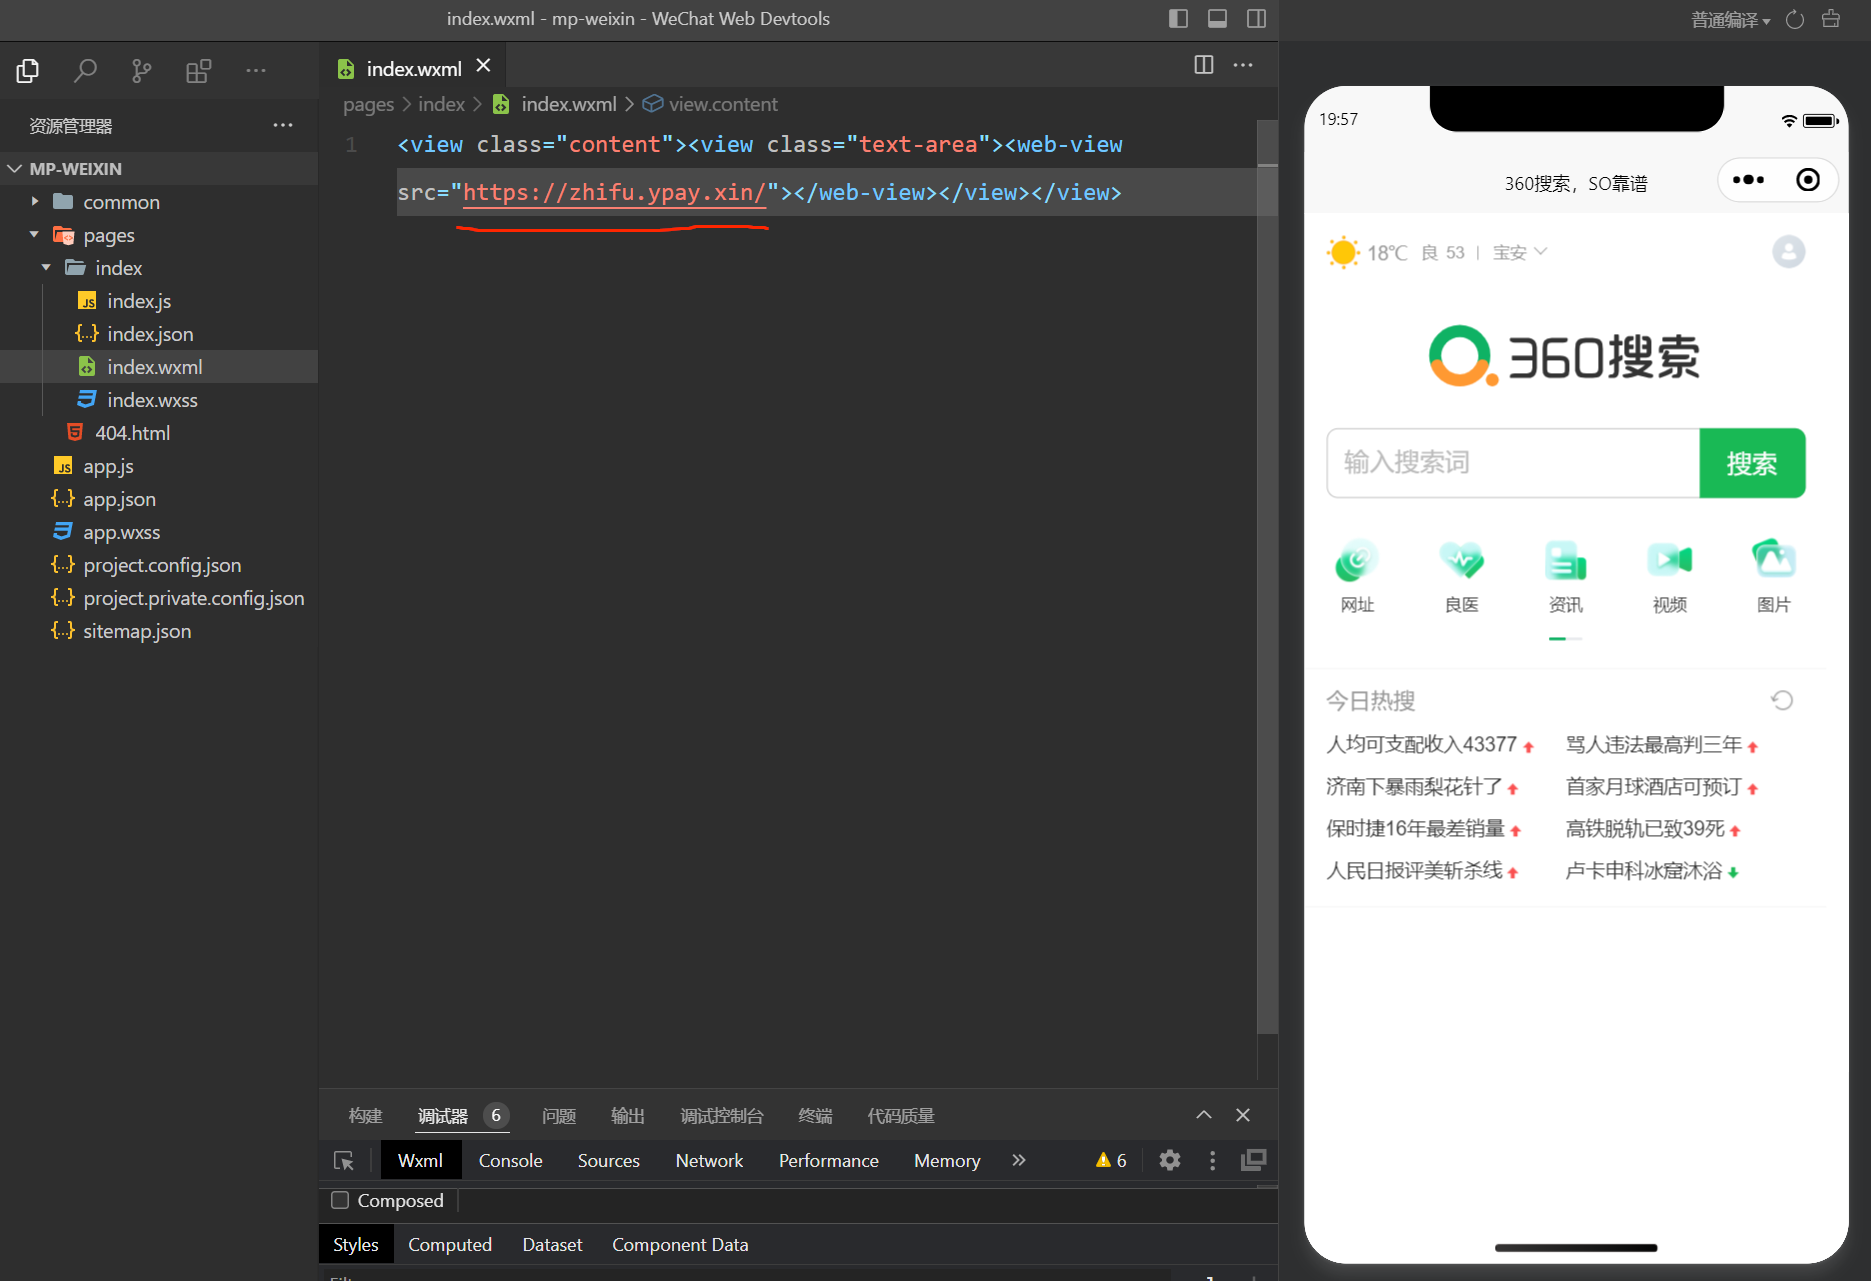Image resolution: width=1871 pixels, height=1281 pixels.
Task: Click the 输入搜索词 search input field
Action: (x=1512, y=463)
